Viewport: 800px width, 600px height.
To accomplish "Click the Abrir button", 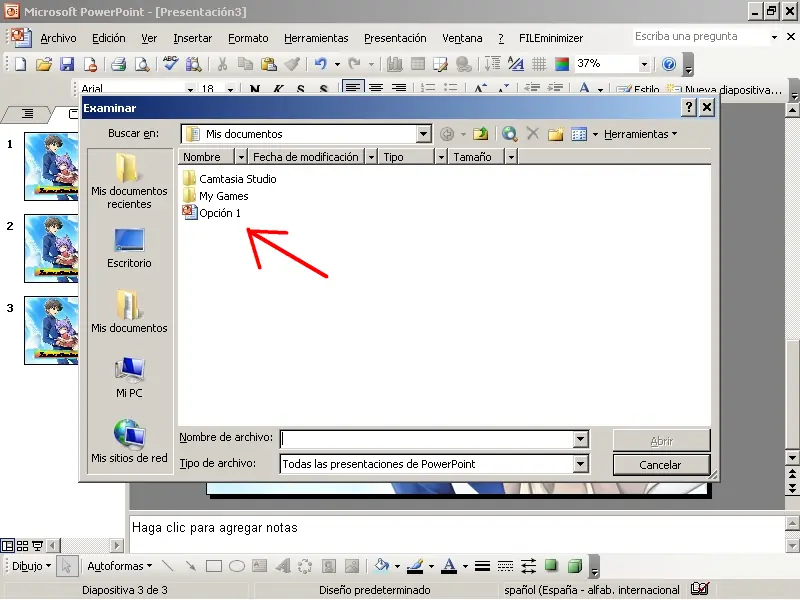I will [x=661, y=440].
